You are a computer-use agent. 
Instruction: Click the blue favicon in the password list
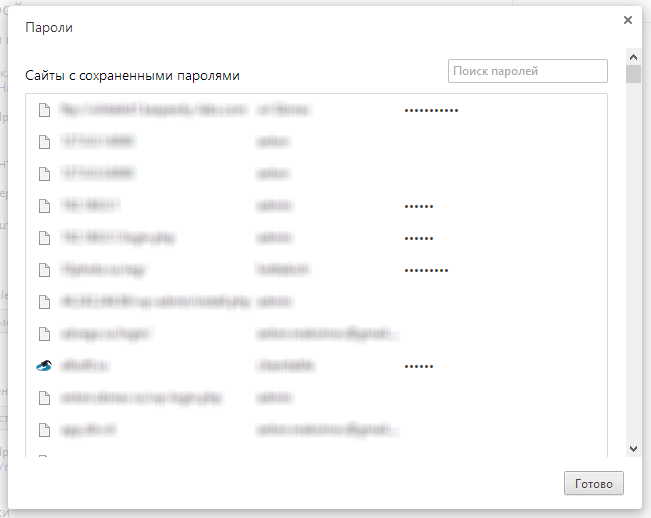(43, 366)
